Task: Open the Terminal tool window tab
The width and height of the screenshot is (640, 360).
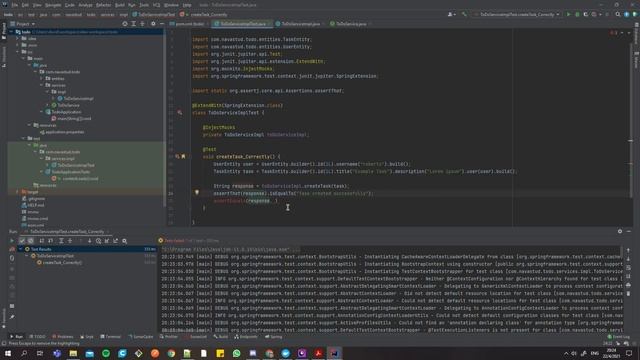Action: click(x=111, y=337)
